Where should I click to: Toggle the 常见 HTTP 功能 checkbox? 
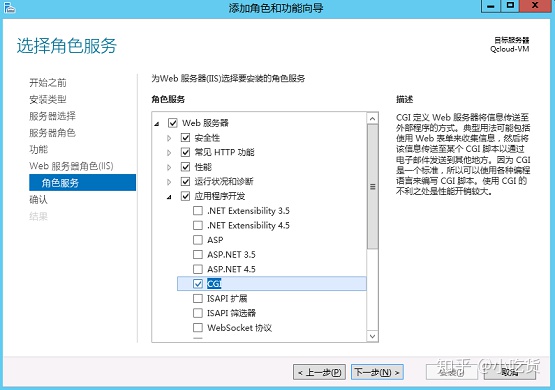point(185,152)
